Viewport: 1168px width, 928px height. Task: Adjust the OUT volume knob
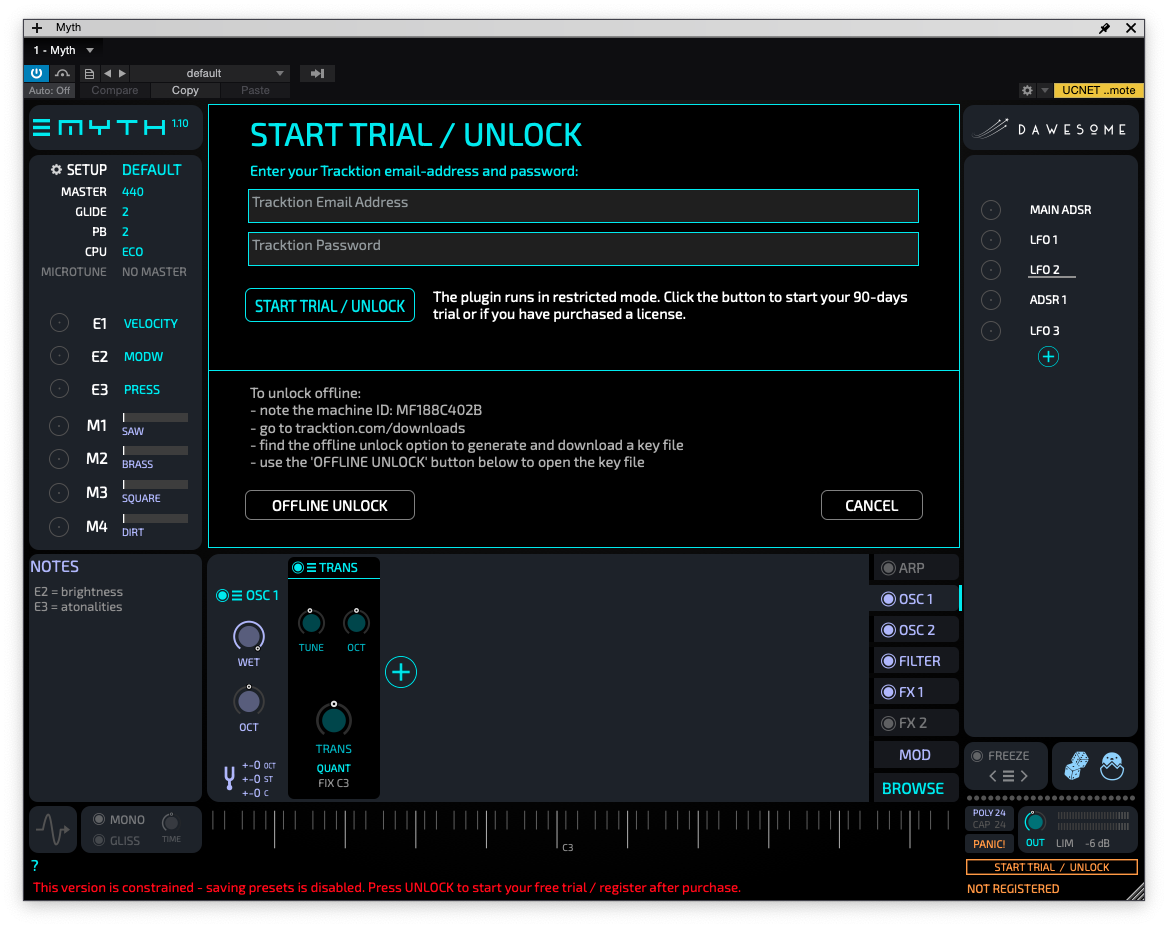tap(1035, 821)
